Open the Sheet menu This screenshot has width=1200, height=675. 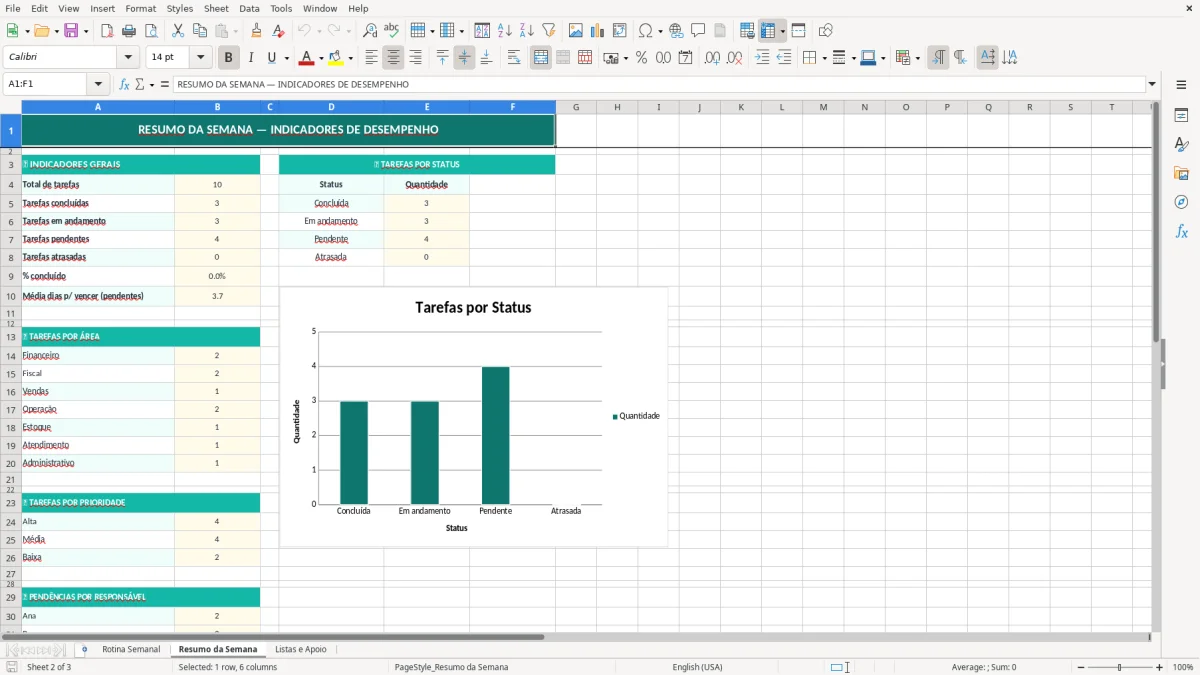(x=216, y=8)
